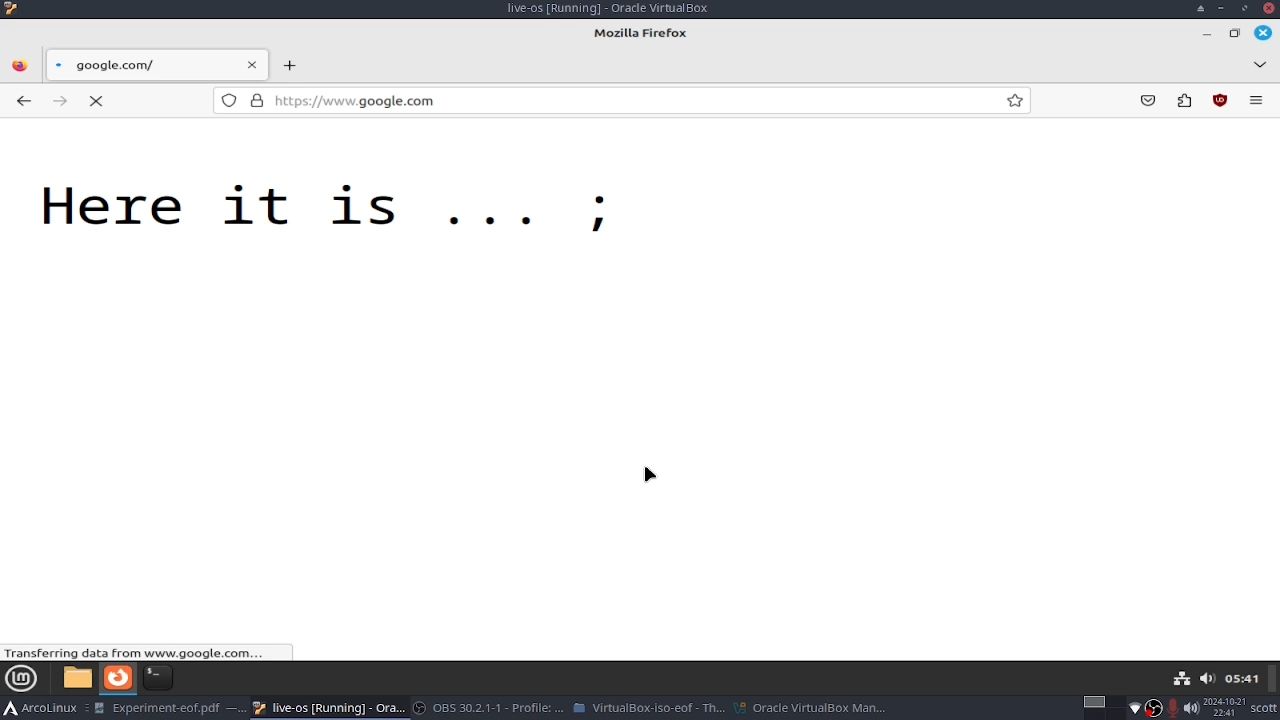Open the Save to Pocket icon

pyautogui.click(x=1148, y=101)
